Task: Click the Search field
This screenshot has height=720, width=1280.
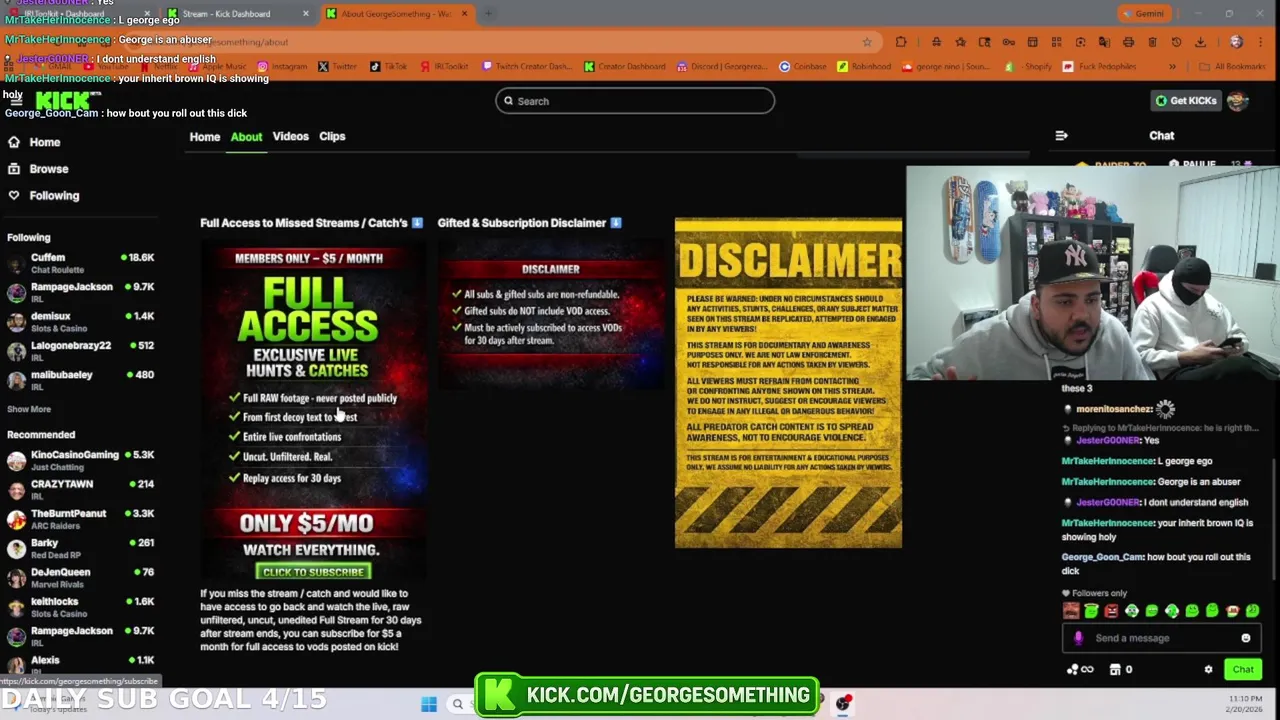Action: pos(635,101)
